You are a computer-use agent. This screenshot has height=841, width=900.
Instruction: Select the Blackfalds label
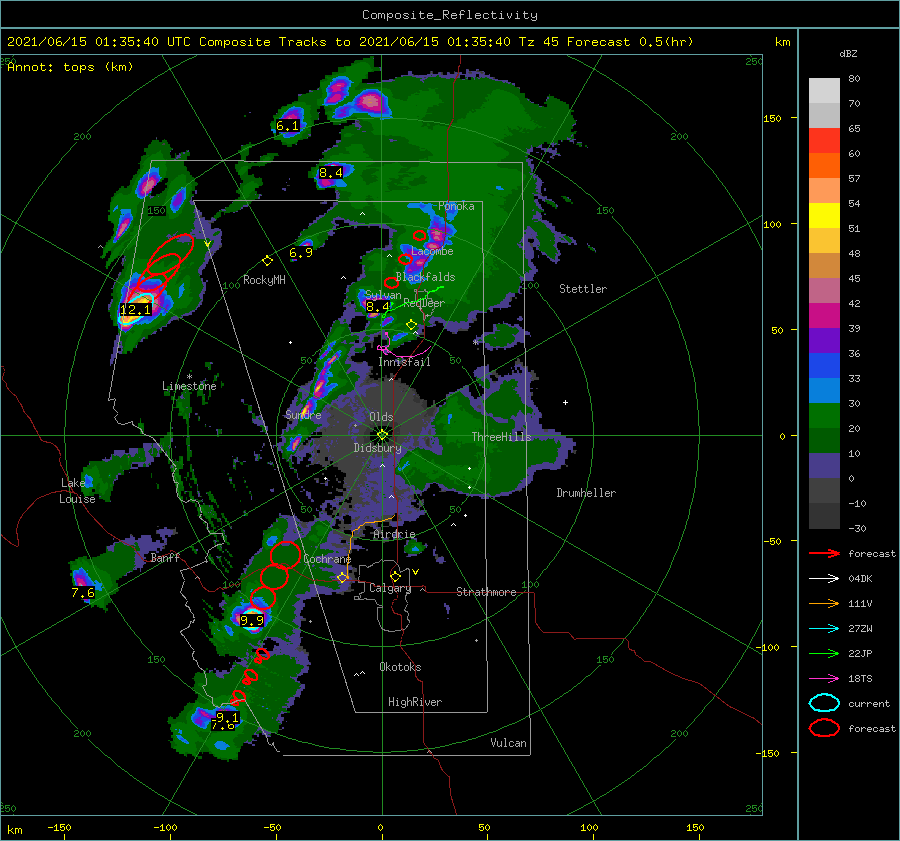(425, 277)
